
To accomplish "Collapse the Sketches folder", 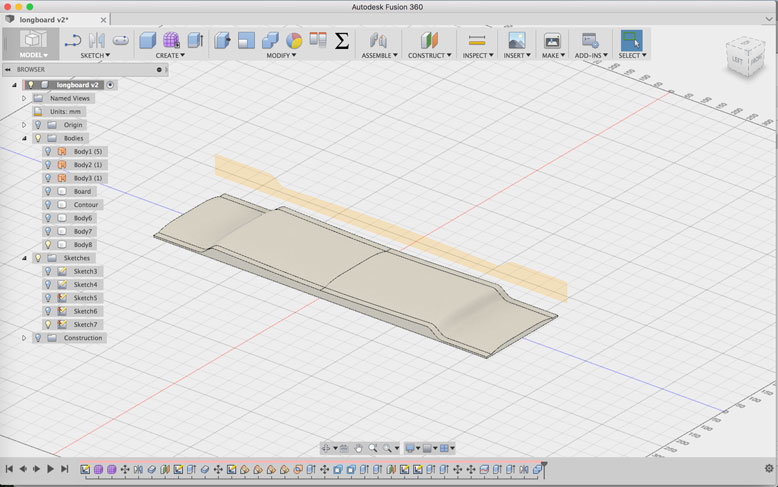I will click(24, 258).
